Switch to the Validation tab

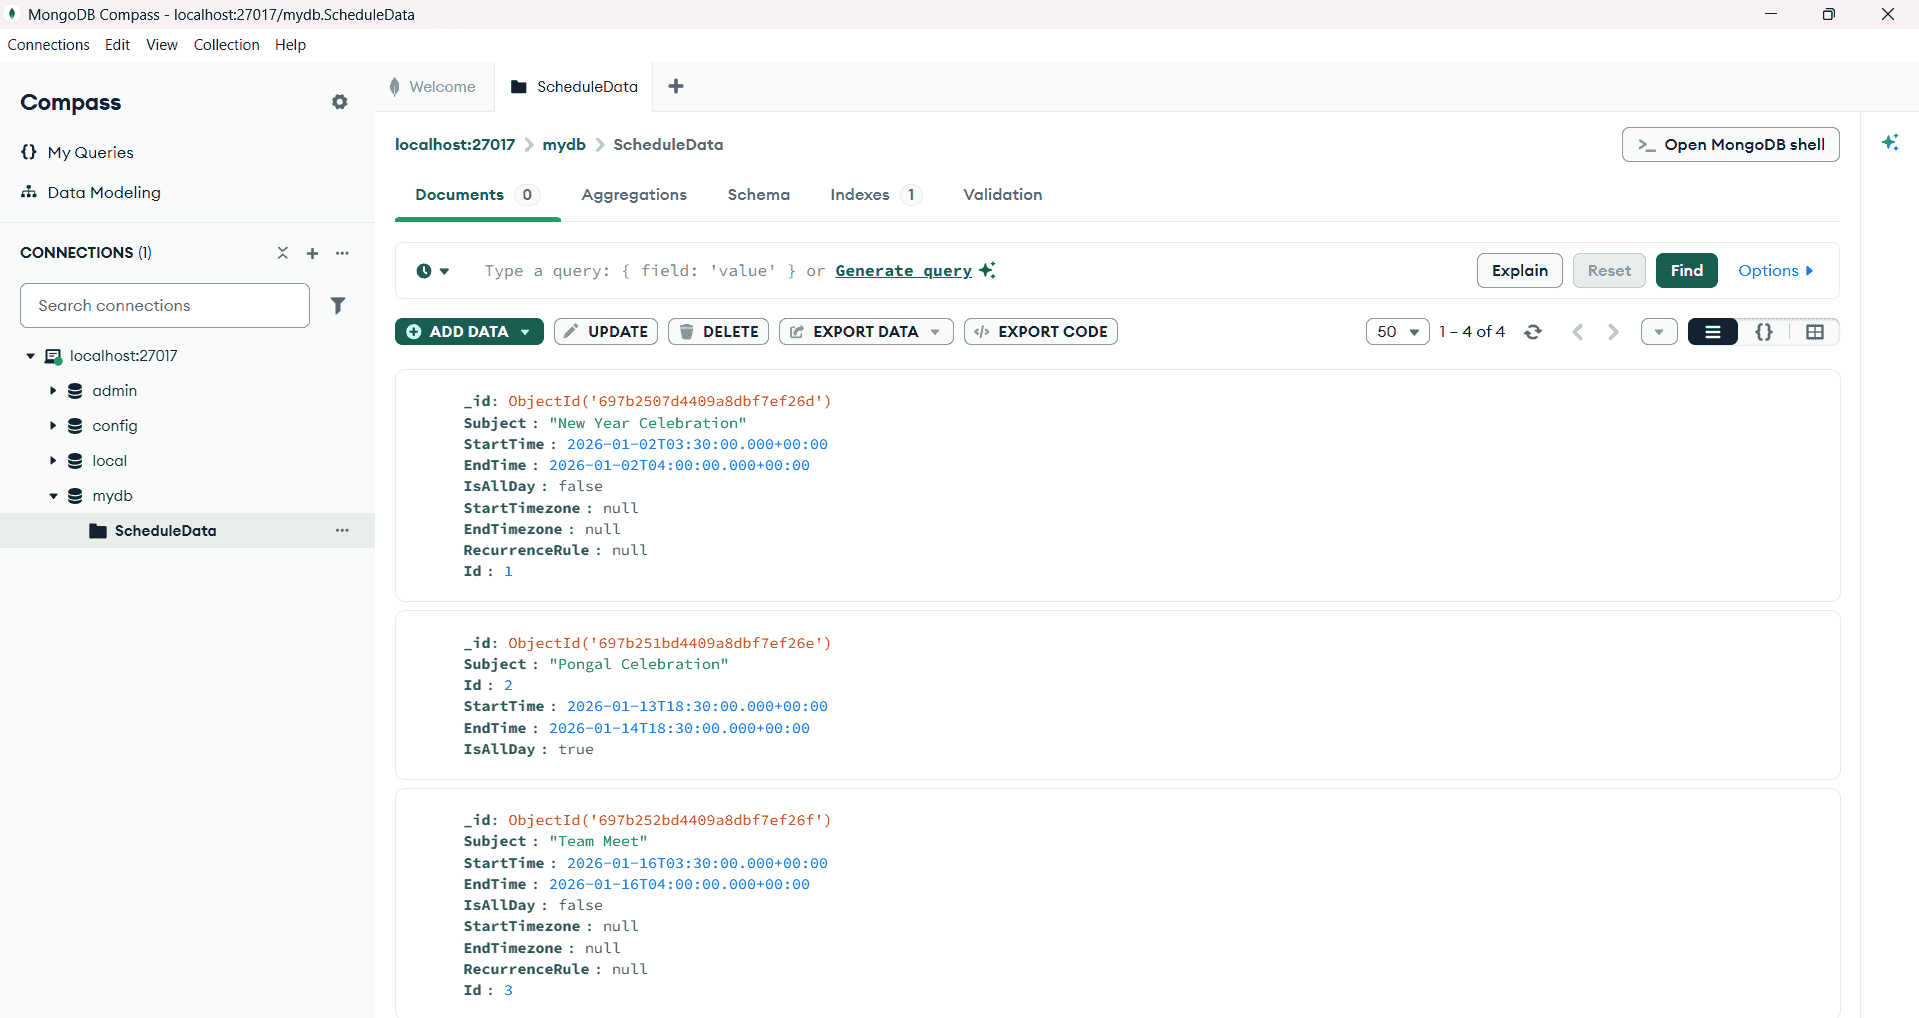(x=1002, y=195)
